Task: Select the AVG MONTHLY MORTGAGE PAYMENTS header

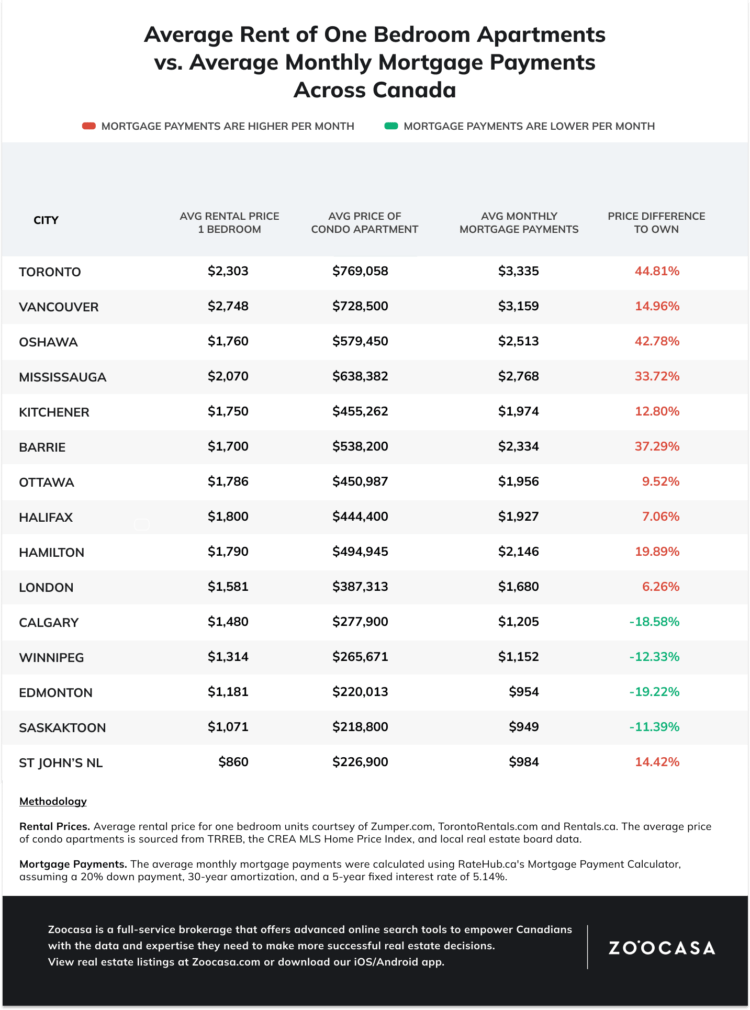Action: pos(519,223)
